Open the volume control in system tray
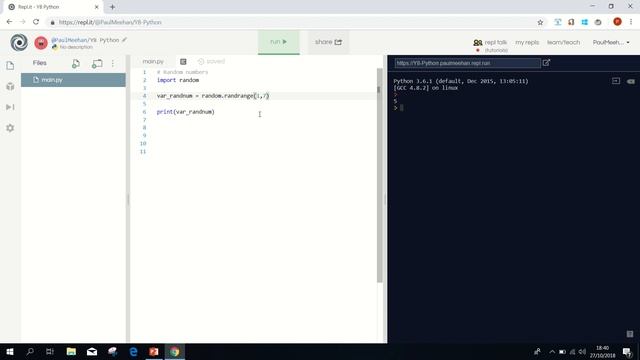The height and width of the screenshot is (360, 640). tap(582, 351)
